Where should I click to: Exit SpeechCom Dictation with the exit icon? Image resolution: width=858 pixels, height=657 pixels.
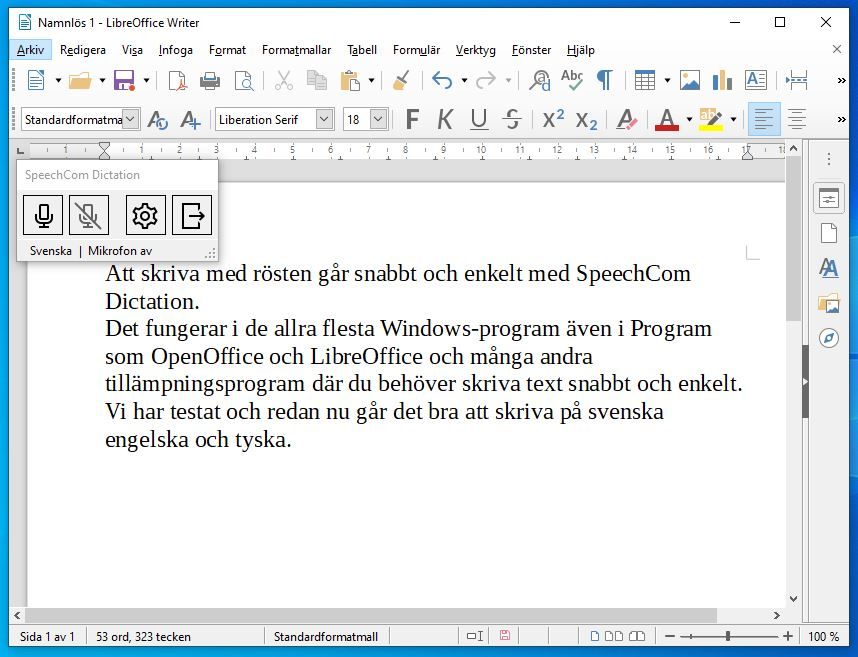[x=192, y=215]
